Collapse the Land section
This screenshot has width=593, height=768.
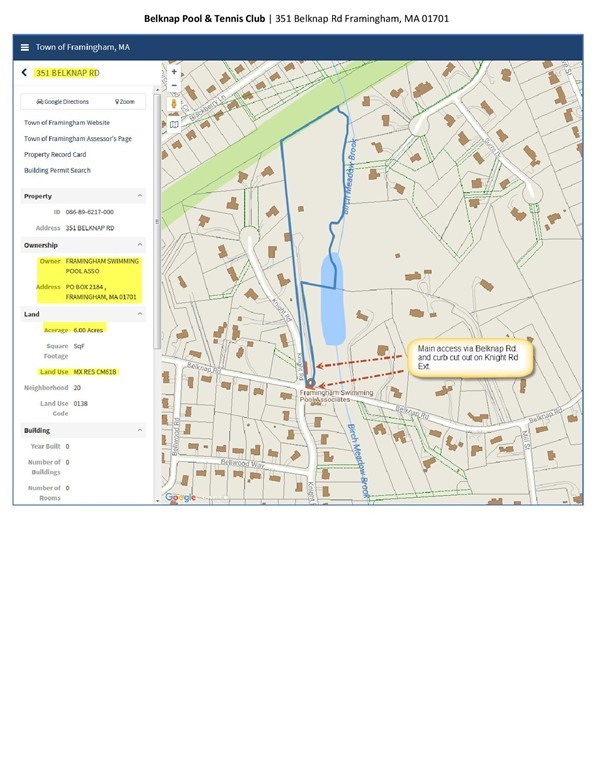pyautogui.click(x=140, y=314)
